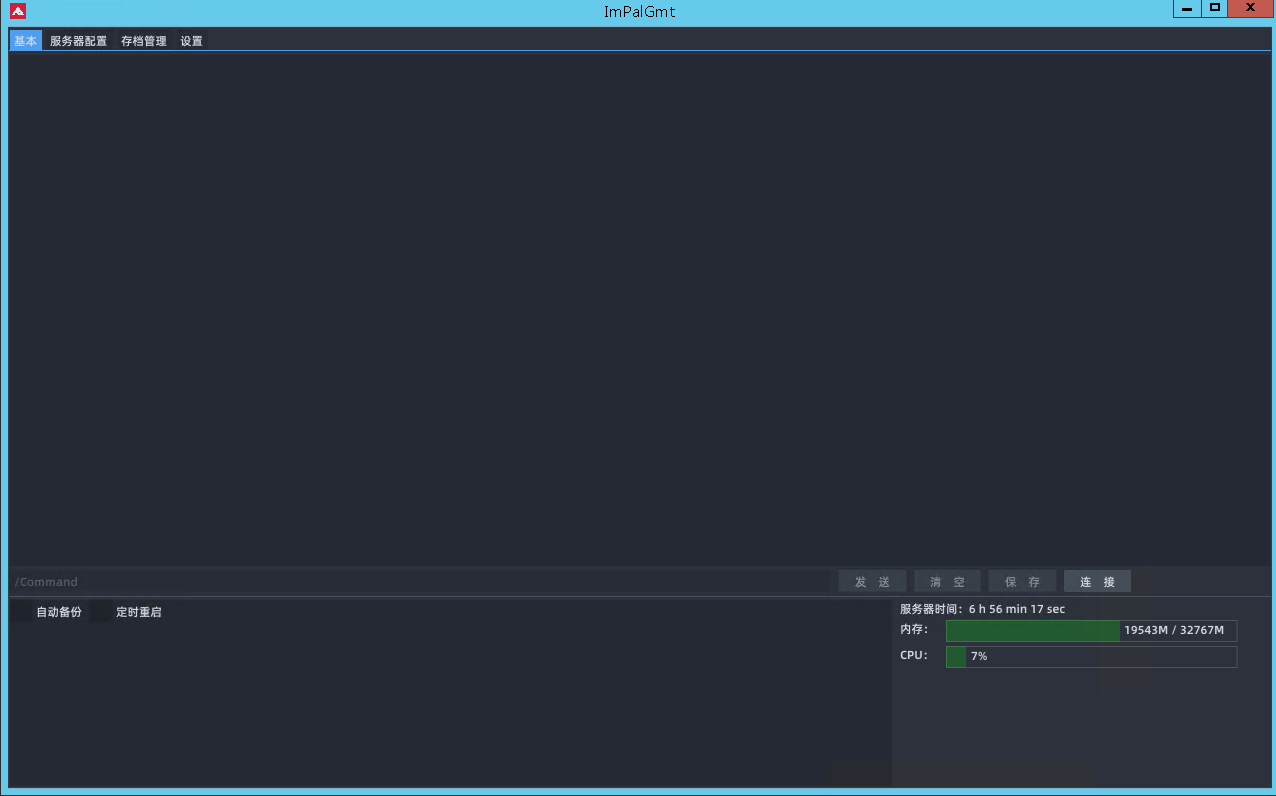This screenshot has height=796, width=1276.
Task: Focus the /Command input field
Action: [x=420, y=582]
